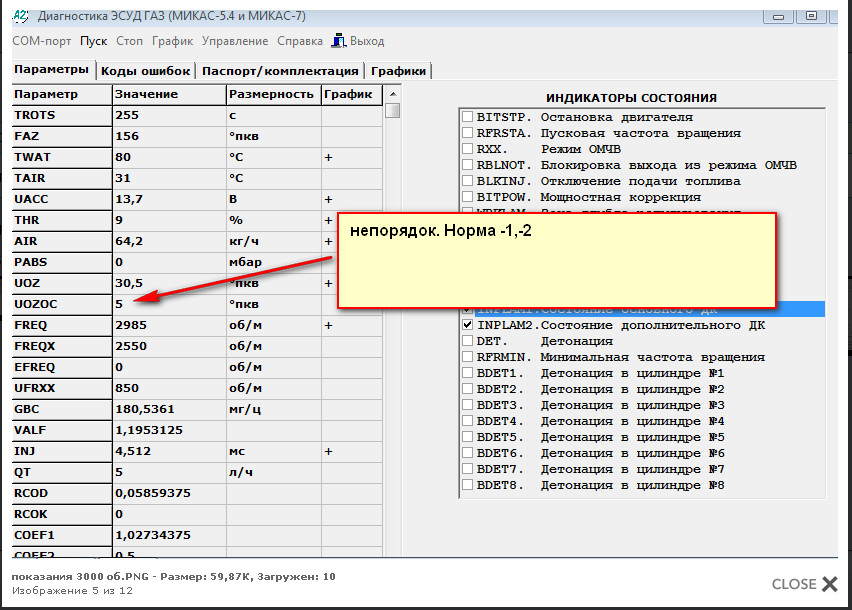This screenshot has height=610, width=852.
Task: Close the image viewer with the X icon
Action: 830,584
